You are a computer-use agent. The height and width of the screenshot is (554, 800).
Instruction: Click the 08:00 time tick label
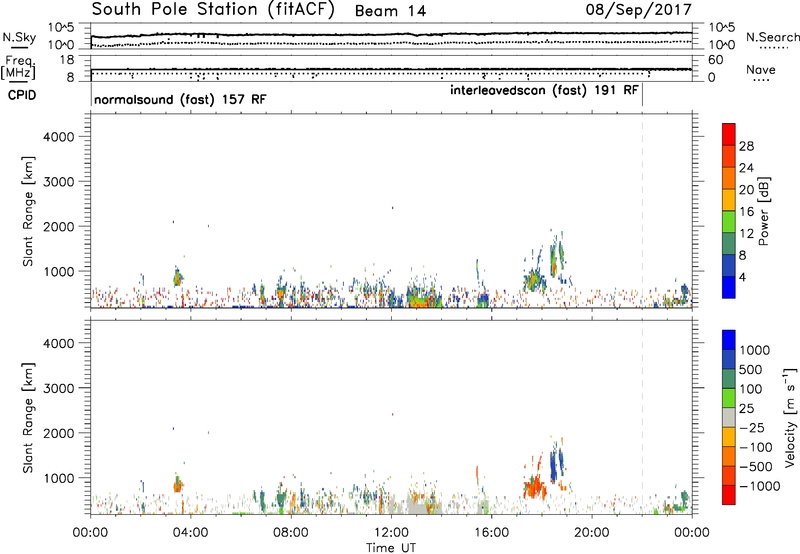click(291, 533)
